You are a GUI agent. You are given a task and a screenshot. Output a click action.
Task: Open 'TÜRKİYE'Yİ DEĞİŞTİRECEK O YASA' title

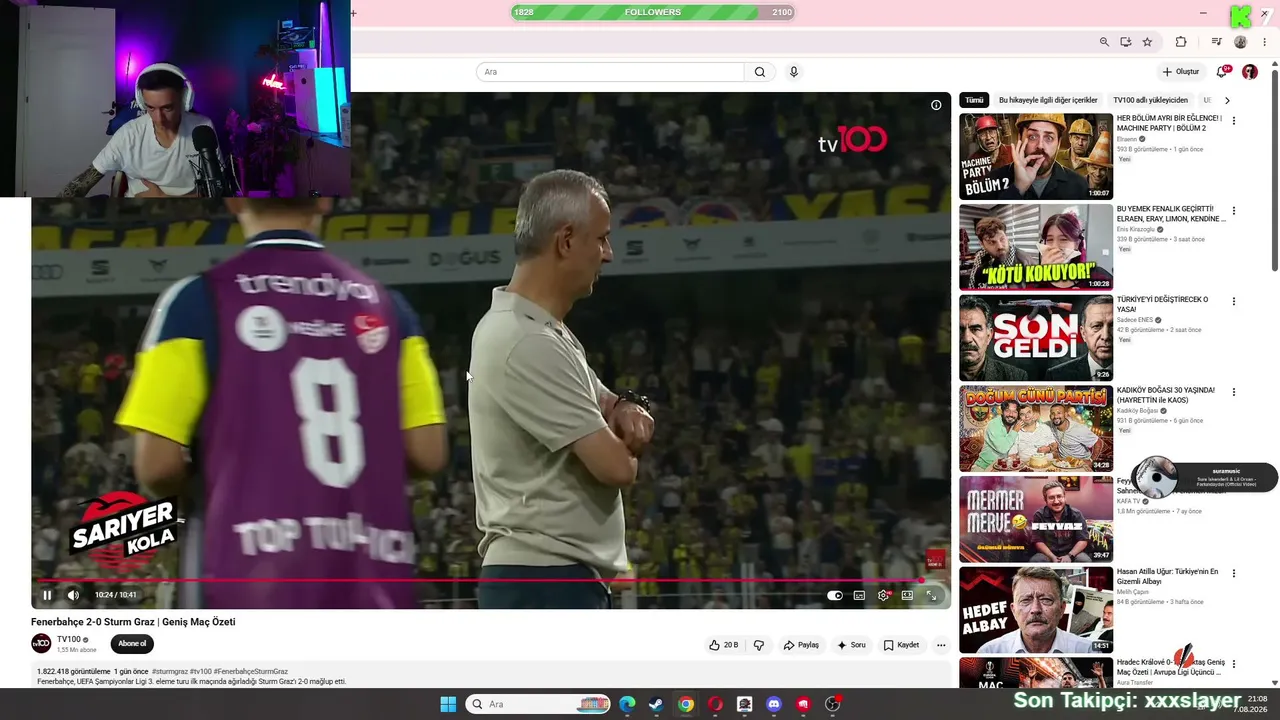tap(1163, 304)
